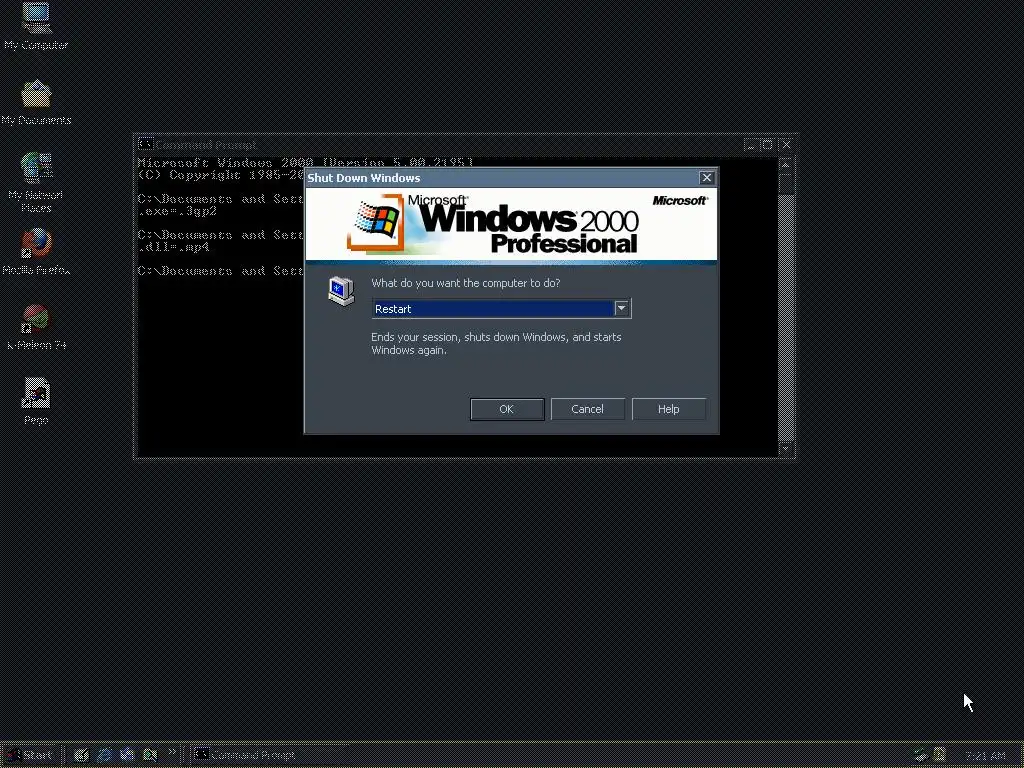This screenshot has height=768, width=1024.
Task: Click the Restart combo box field
Action: coord(501,309)
